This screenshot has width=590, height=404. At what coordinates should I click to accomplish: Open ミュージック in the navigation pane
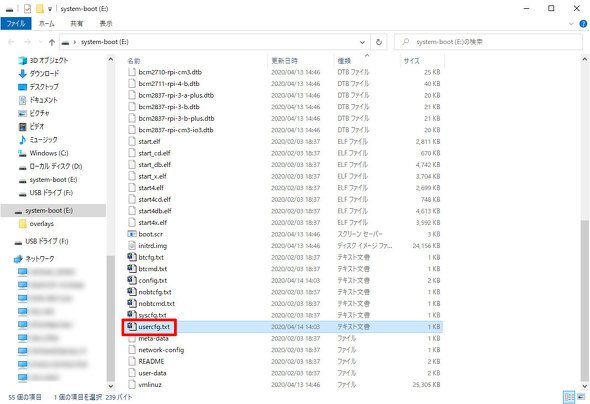click(x=44, y=140)
